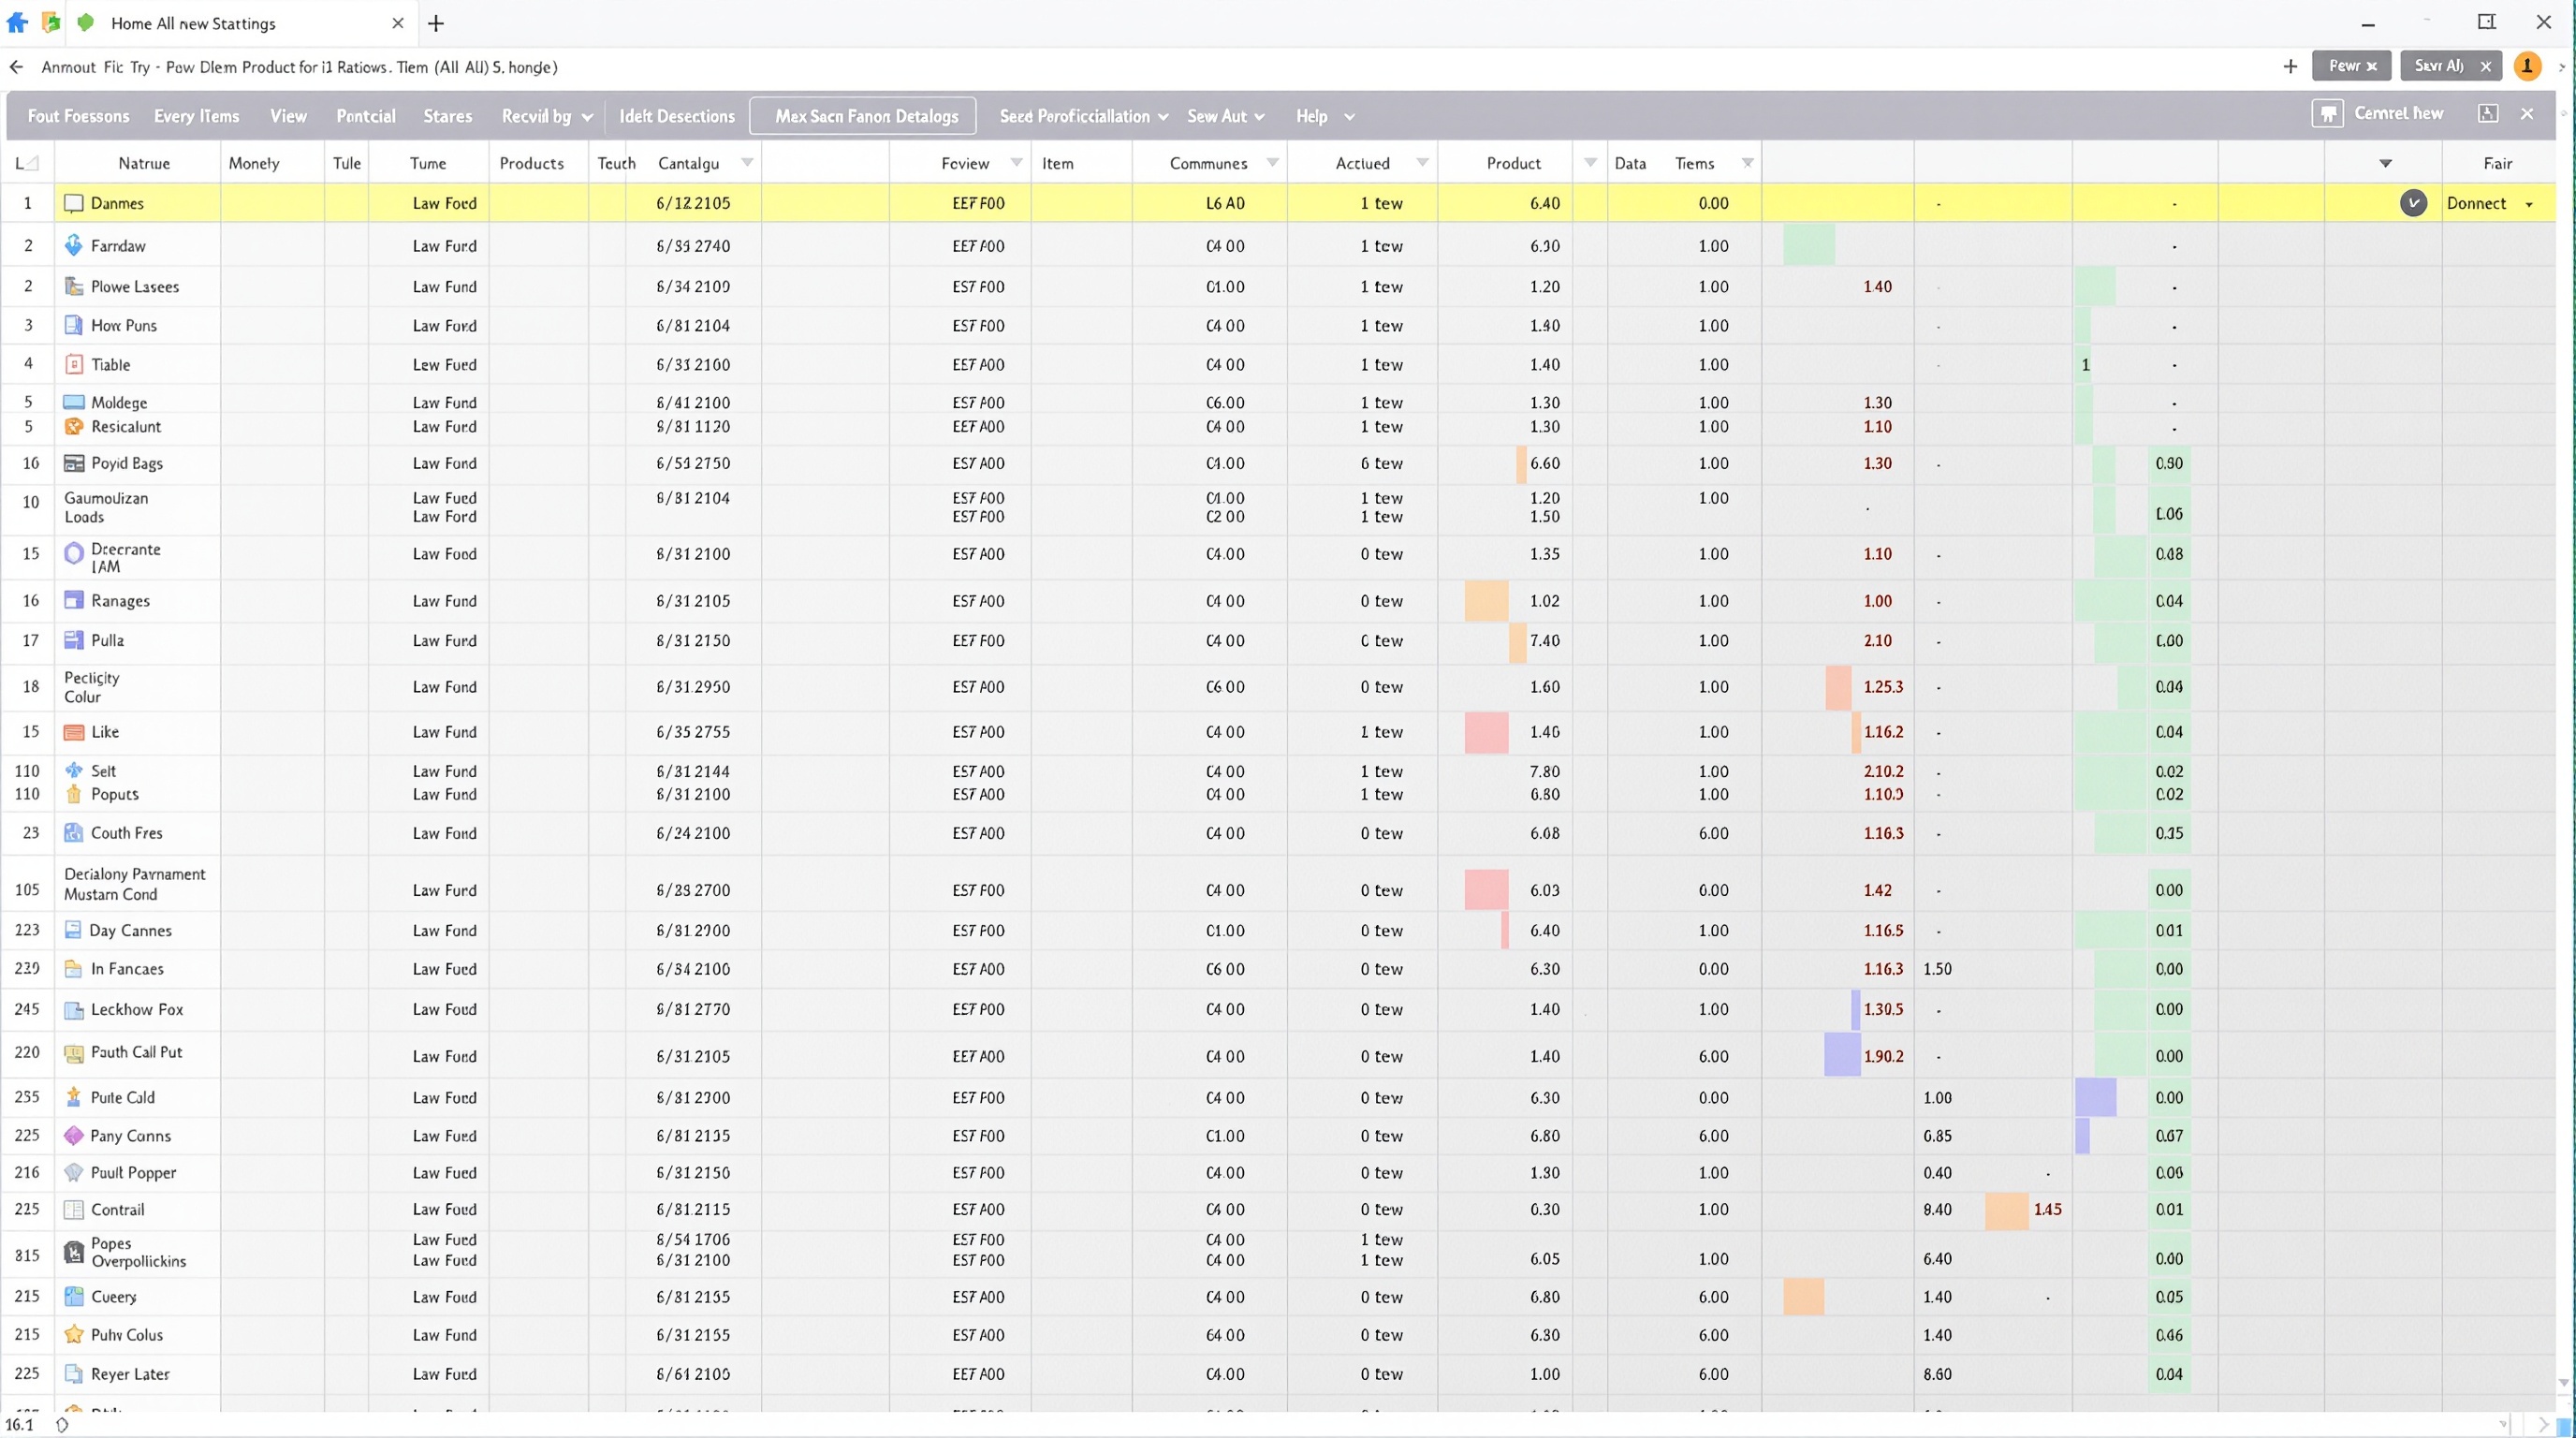The height and width of the screenshot is (1438, 2576).
Task: Open the Tems column filter arrow
Action: pos(1747,162)
